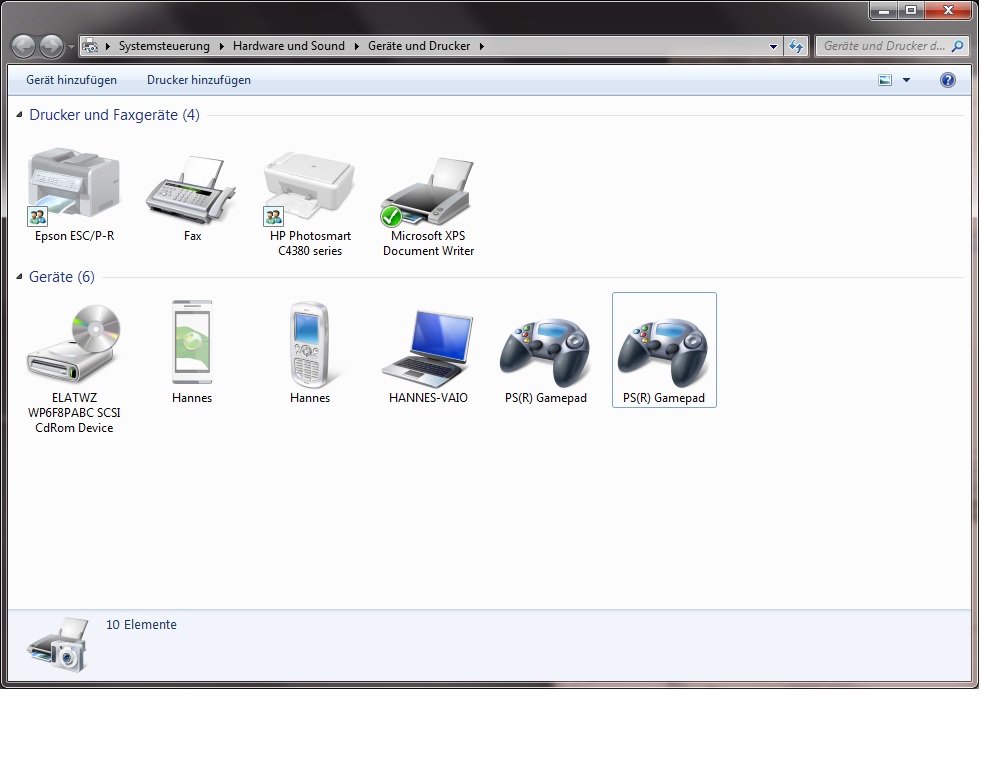Minimize the Geräte und Drucker window
Image resolution: width=982 pixels, height=760 pixels.
coord(884,11)
